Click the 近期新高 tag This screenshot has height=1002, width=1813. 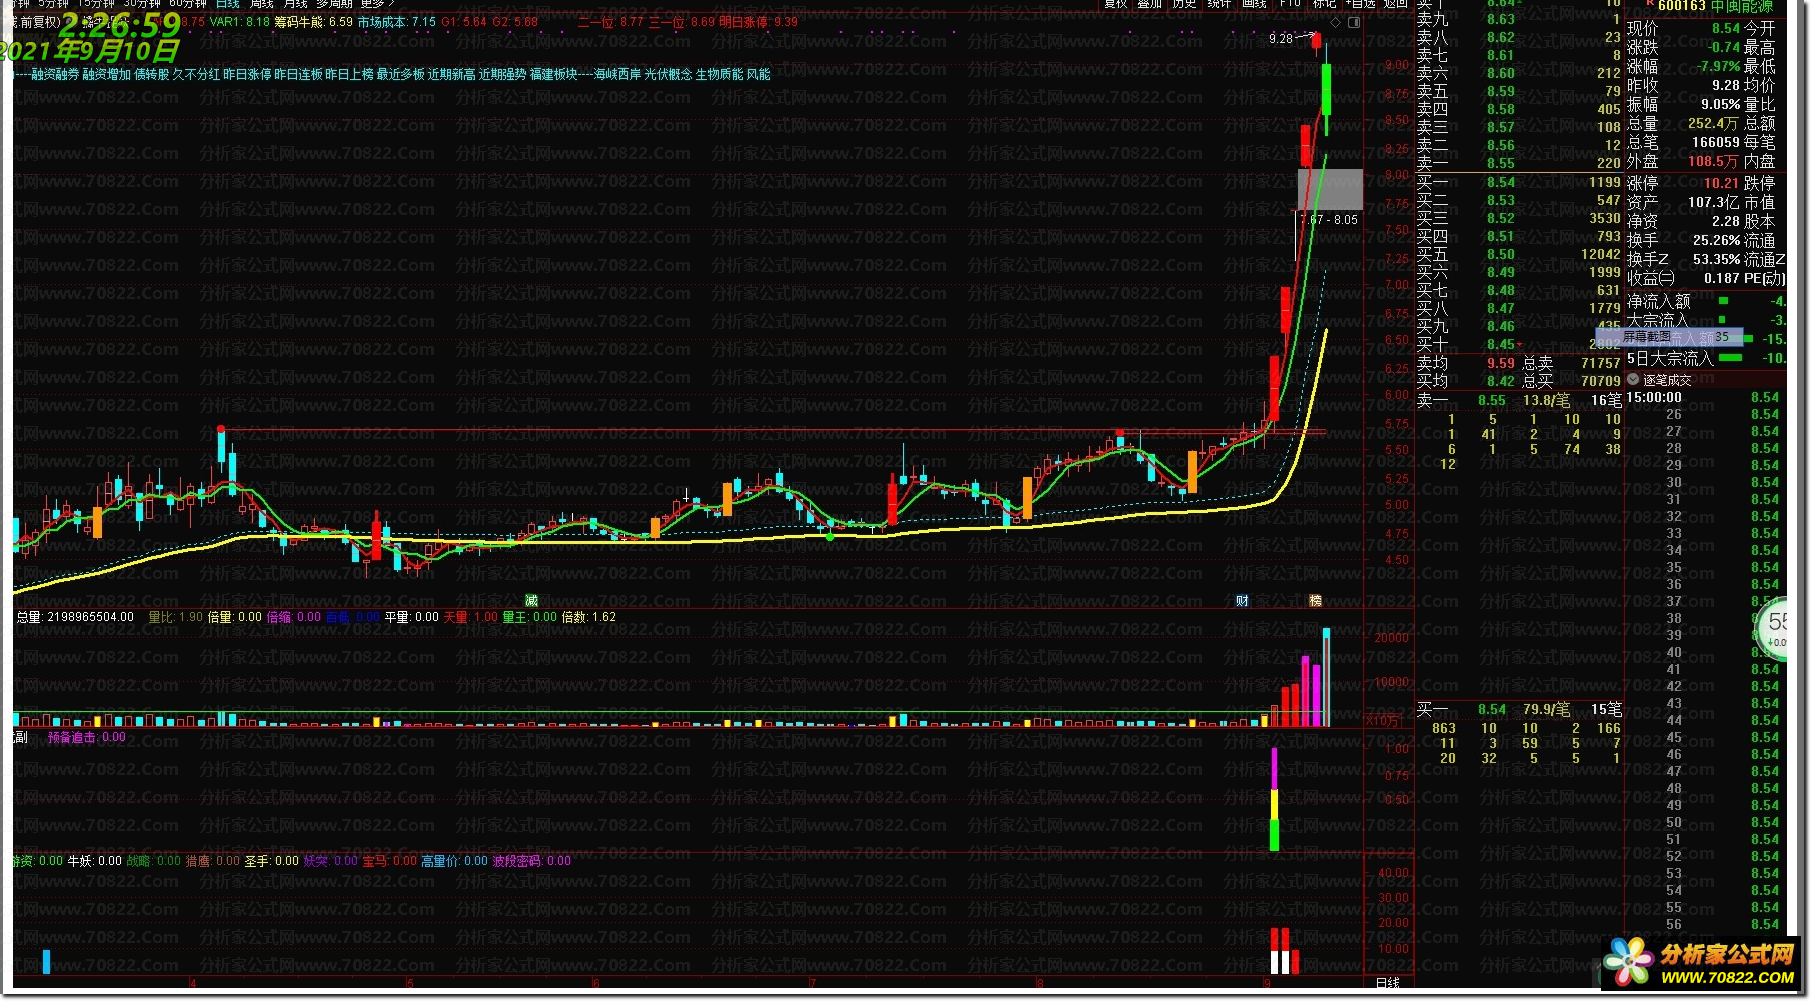[451, 75]
